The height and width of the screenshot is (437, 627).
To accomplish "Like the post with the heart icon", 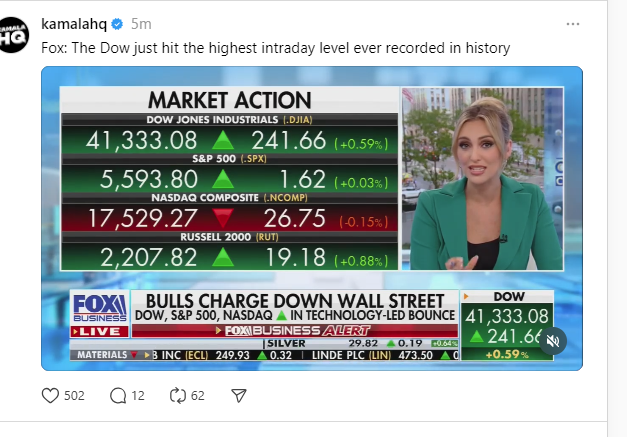I will [x=50, y=395].
